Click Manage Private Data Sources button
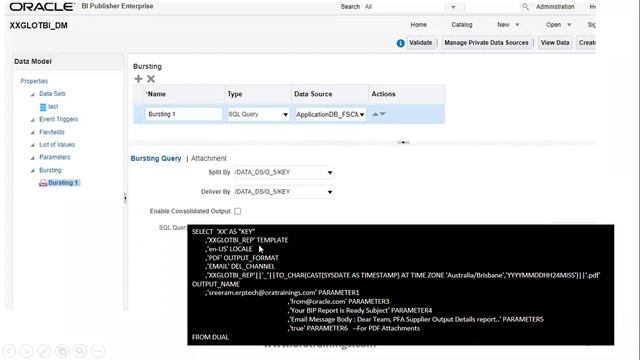Viewport: 640px width, 360px height. (x=486, y=43)
